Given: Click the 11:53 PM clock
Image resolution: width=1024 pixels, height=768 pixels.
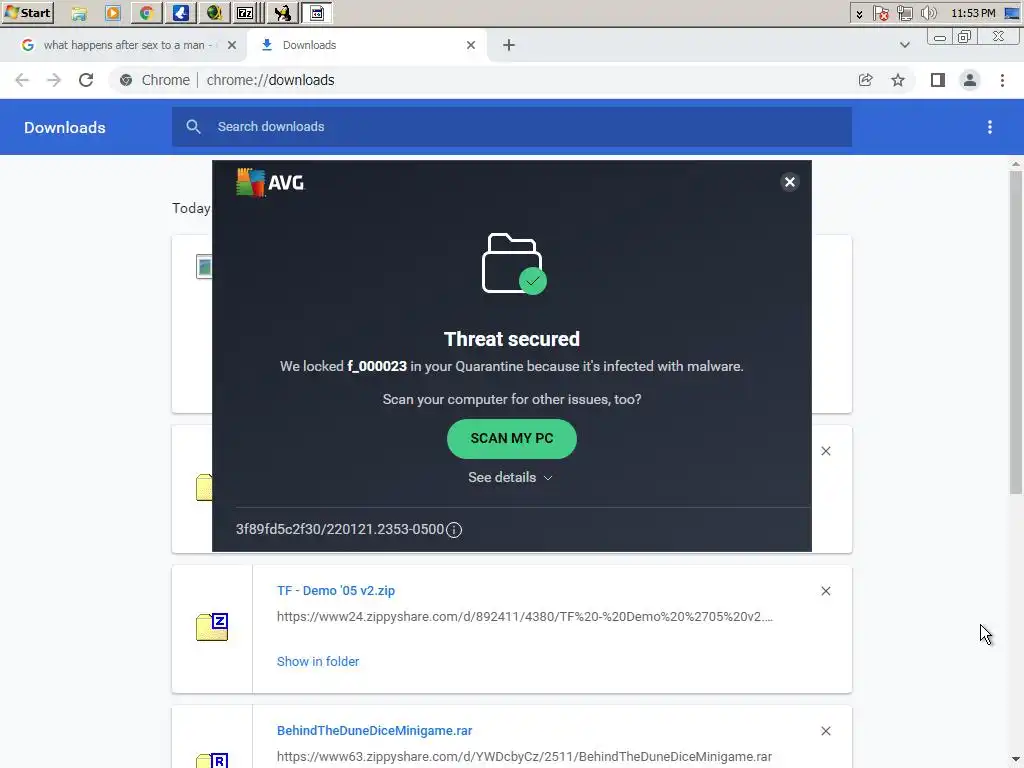Looking at the screenshot, I should (973, 13).
